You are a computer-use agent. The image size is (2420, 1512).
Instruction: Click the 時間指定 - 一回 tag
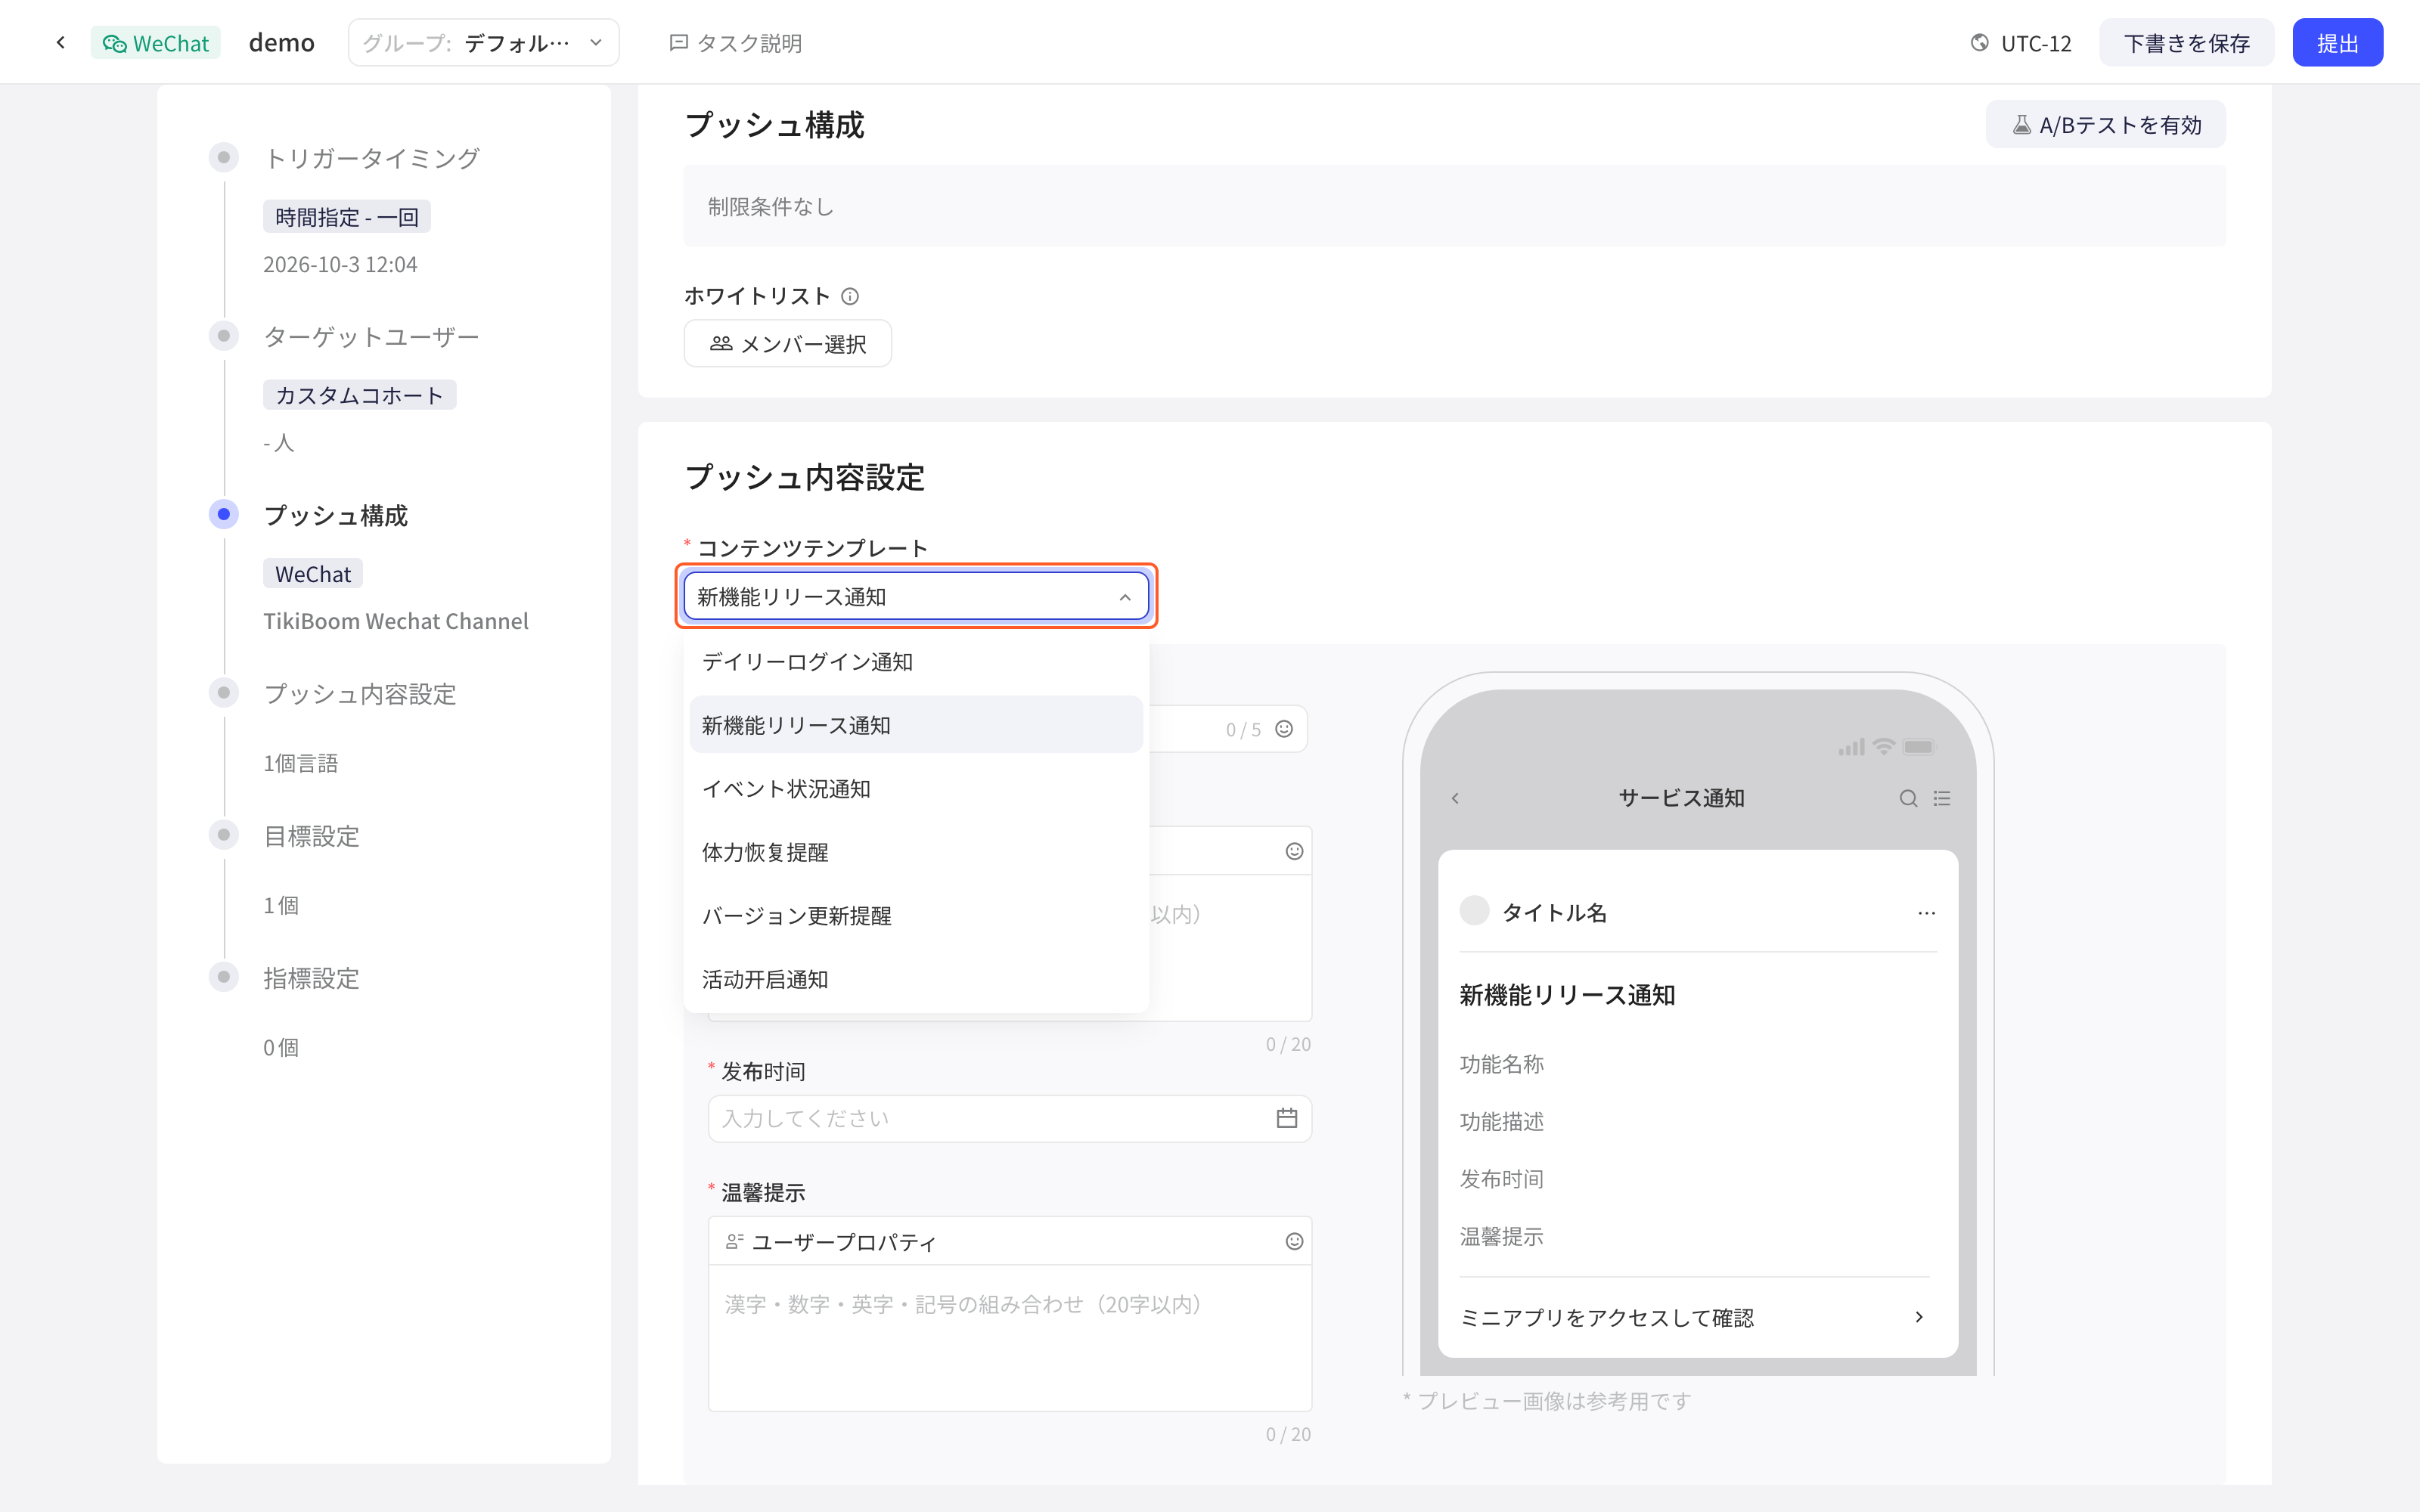point(347,217)
